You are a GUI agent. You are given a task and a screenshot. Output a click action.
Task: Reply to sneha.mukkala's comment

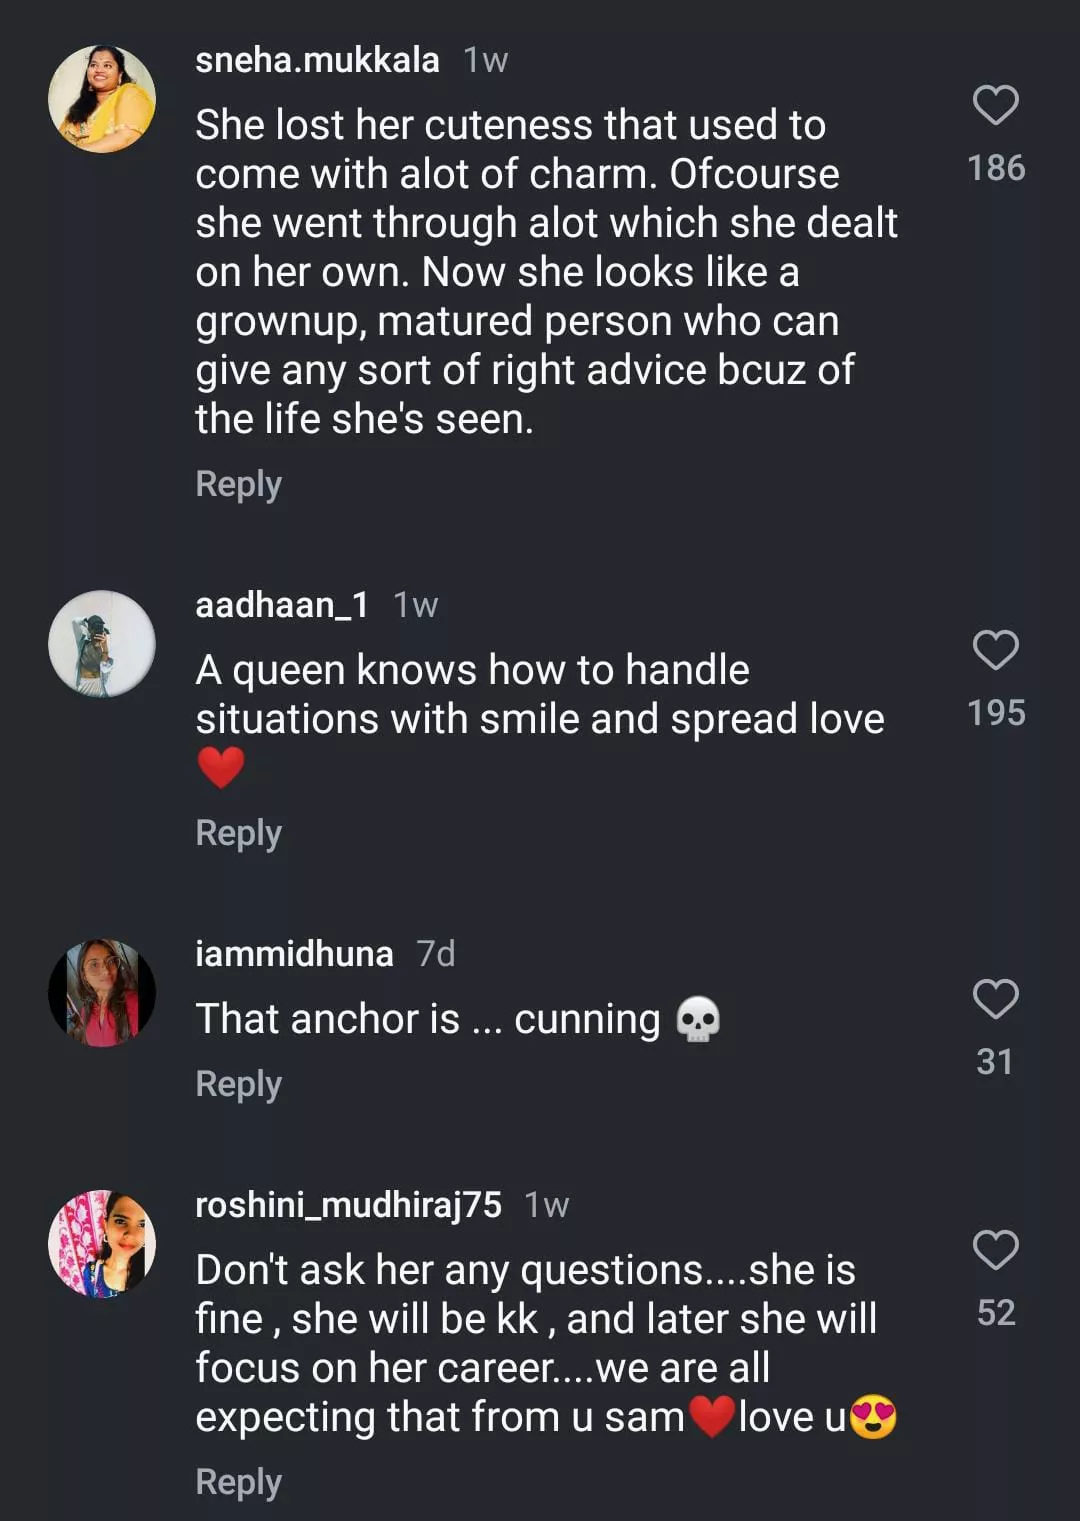(x=238, y=484)
